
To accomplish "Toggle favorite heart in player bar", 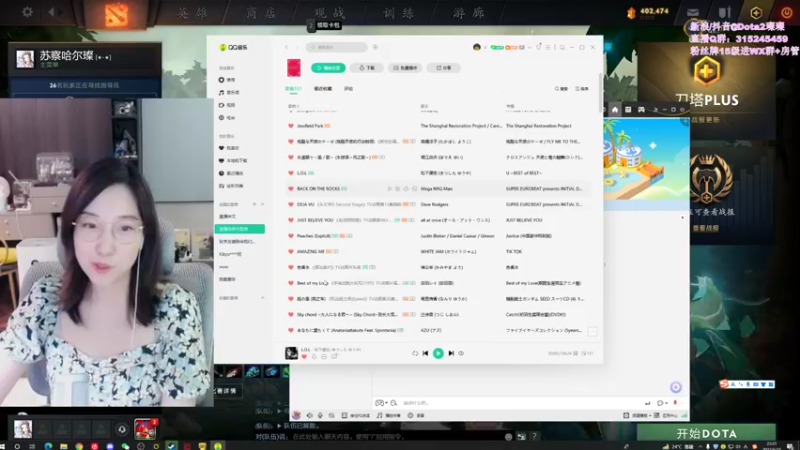I will click(304, 357).
